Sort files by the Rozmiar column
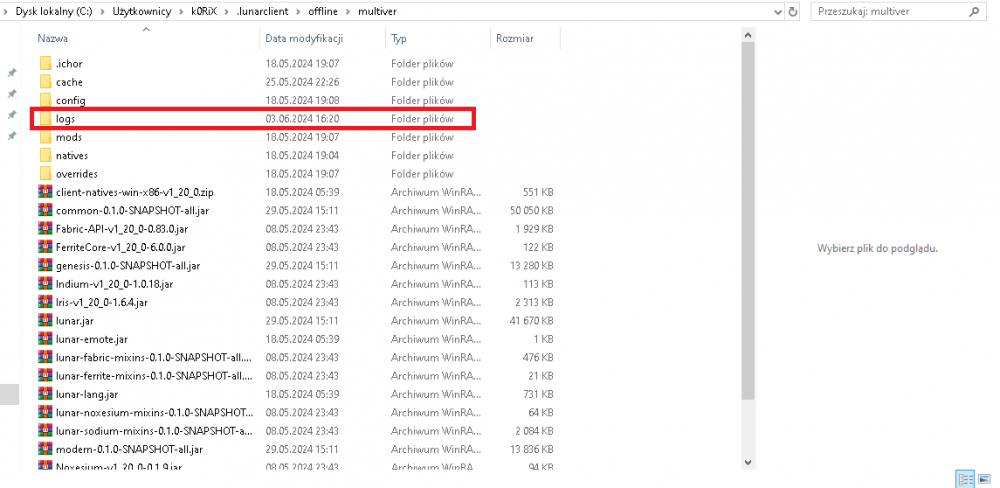The height and width of the screenshot is (488, 1000). [514, 38]
